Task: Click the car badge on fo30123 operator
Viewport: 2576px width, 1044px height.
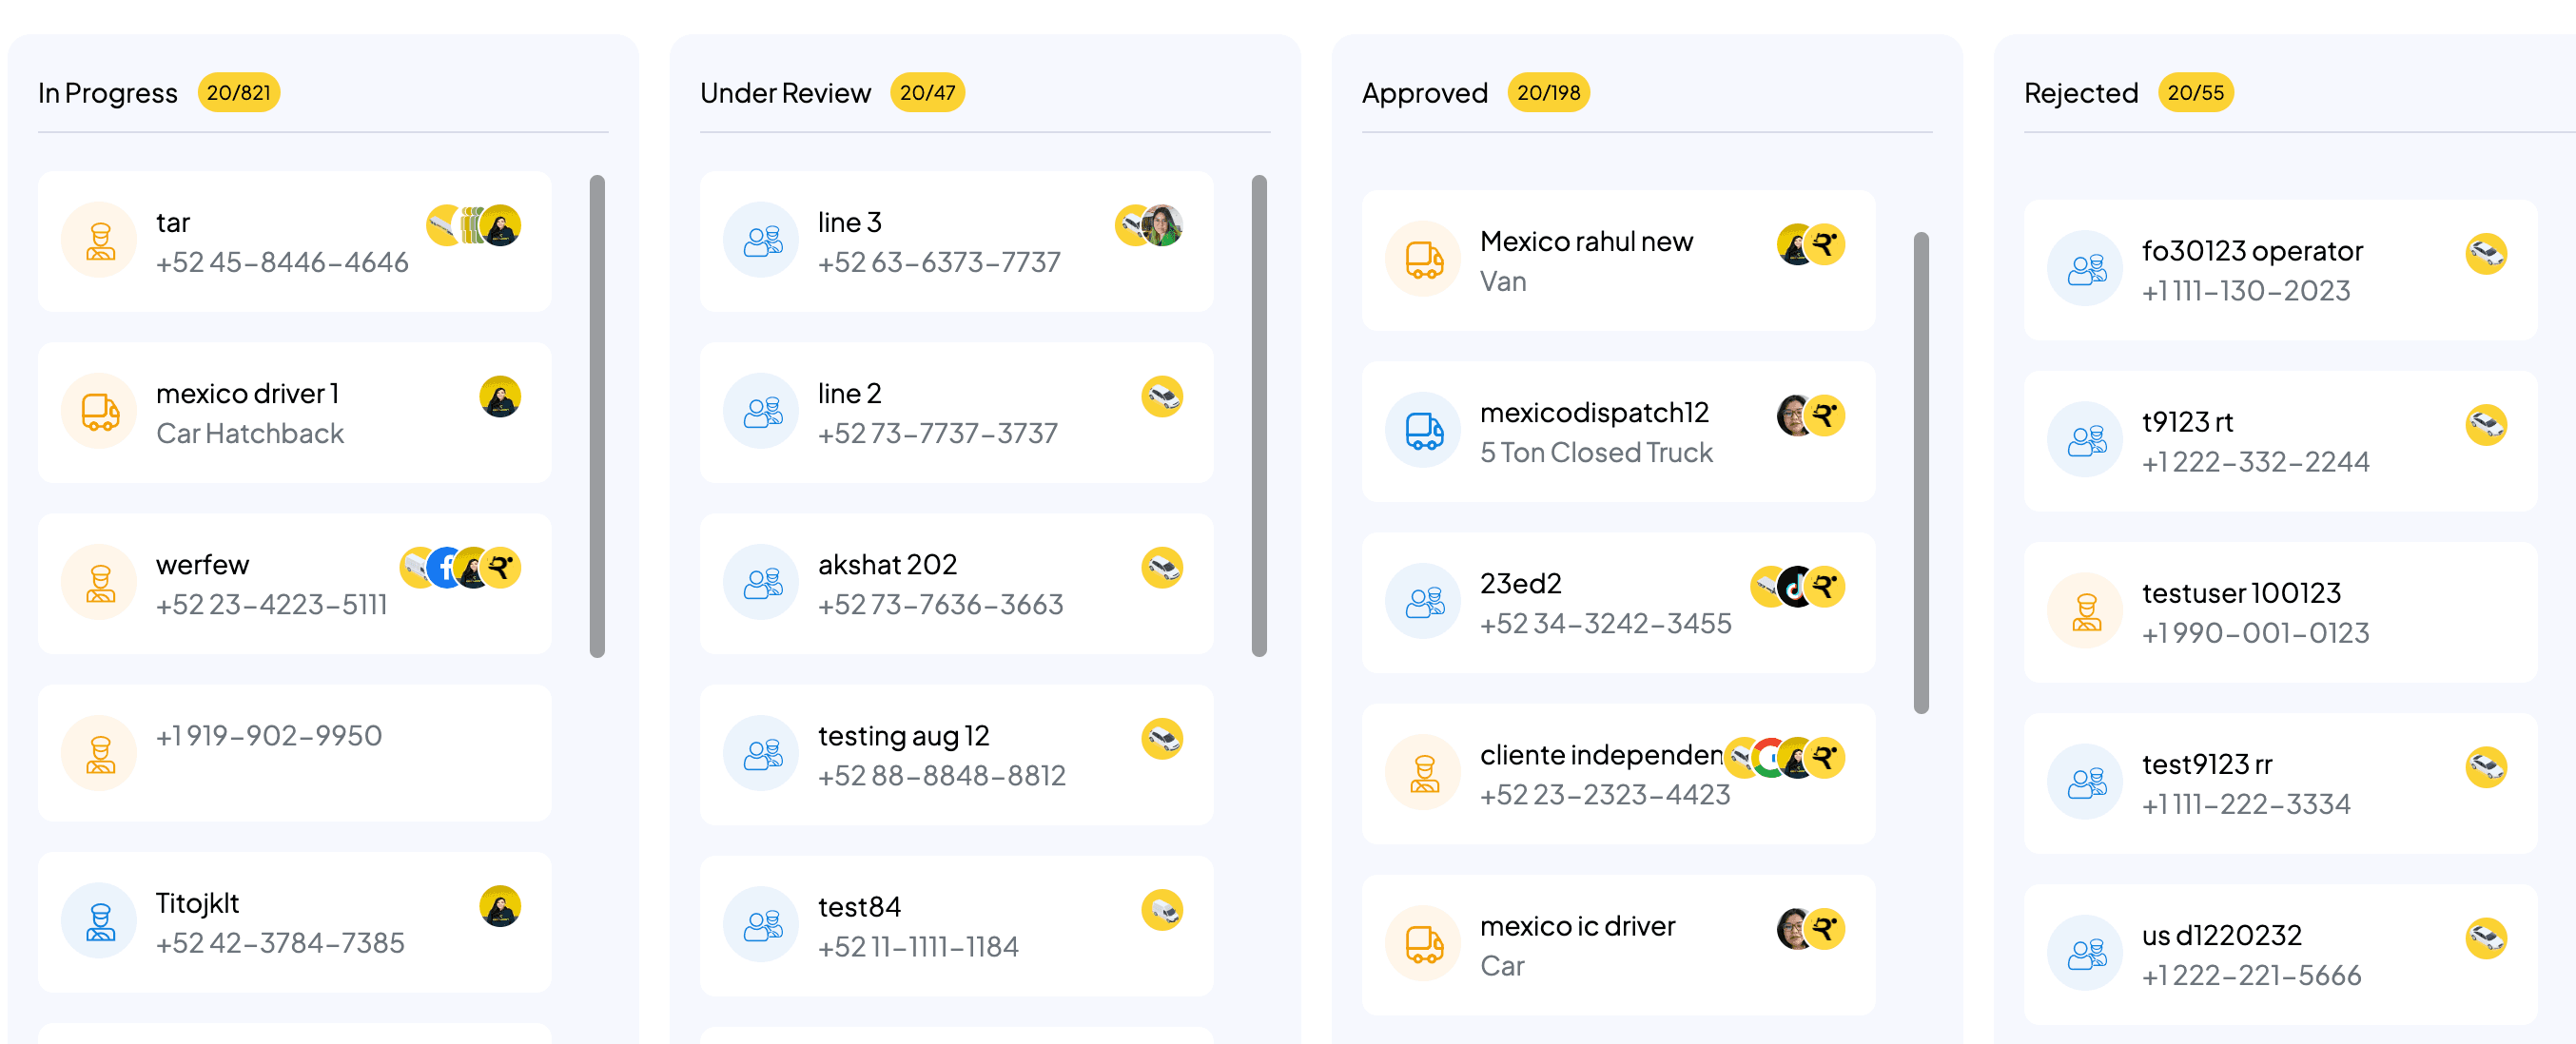Action: [2485, 254]
